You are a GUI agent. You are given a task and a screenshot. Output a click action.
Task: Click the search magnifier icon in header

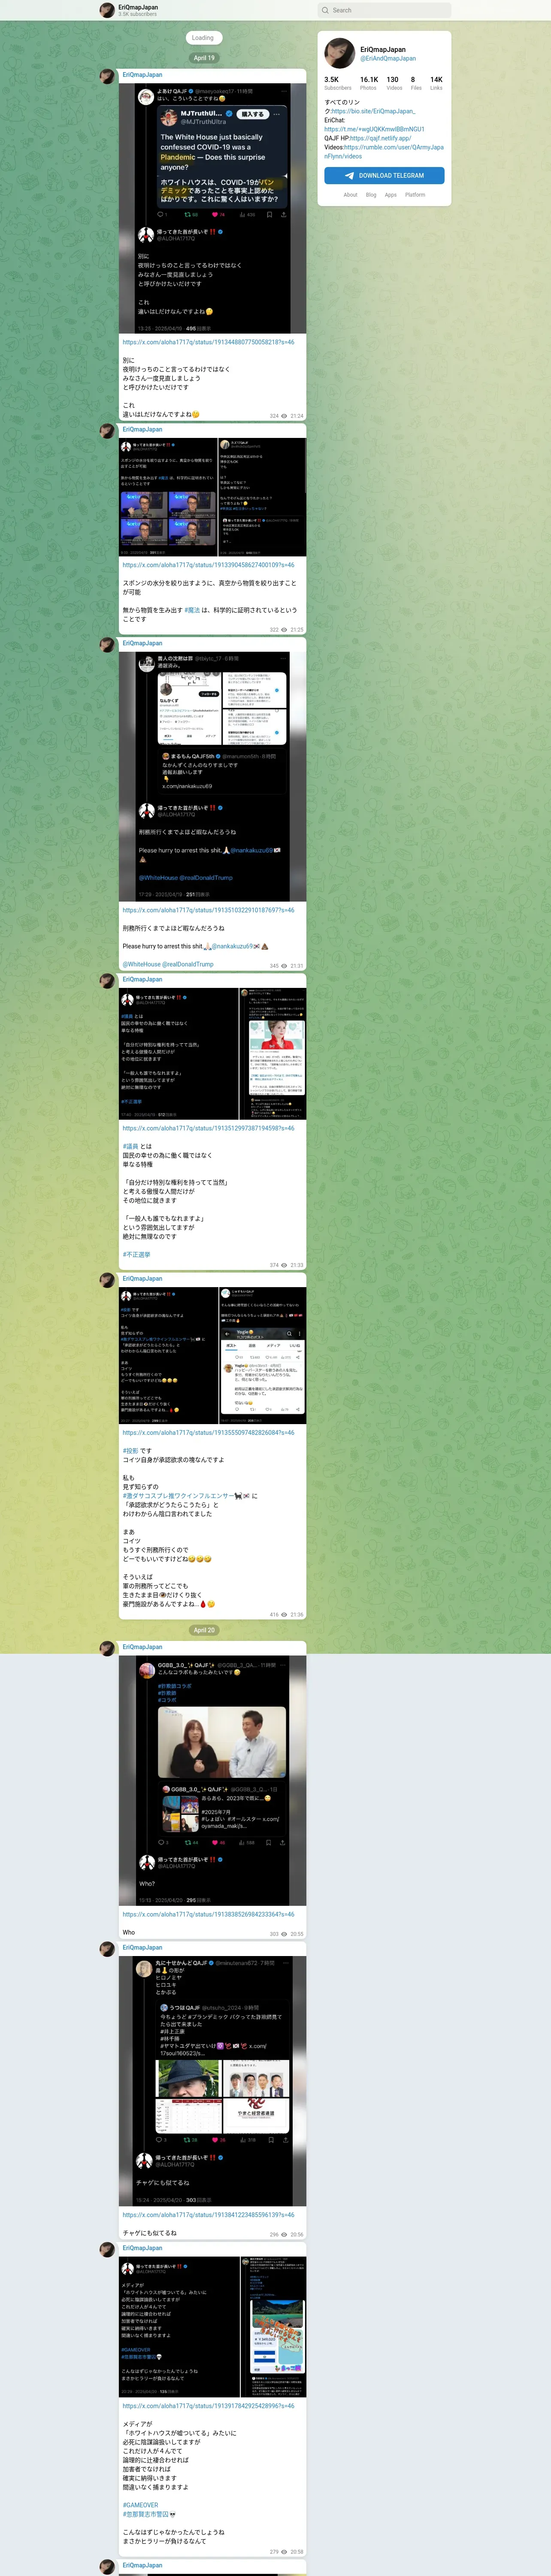click(325, 10)
